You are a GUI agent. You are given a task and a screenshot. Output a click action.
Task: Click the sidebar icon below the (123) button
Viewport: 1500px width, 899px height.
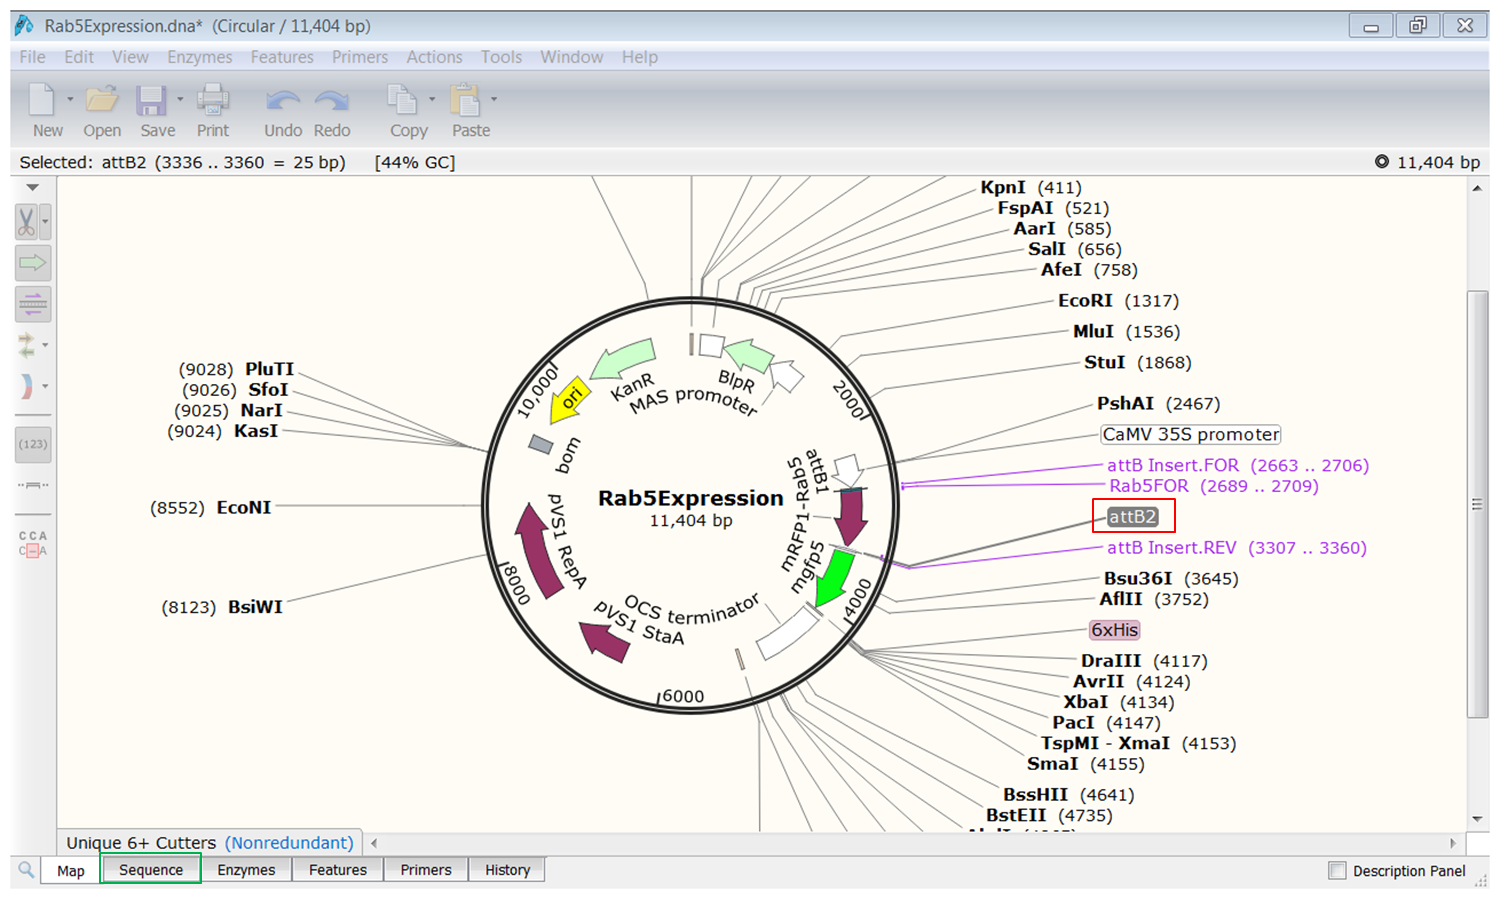tap(33, 485)
